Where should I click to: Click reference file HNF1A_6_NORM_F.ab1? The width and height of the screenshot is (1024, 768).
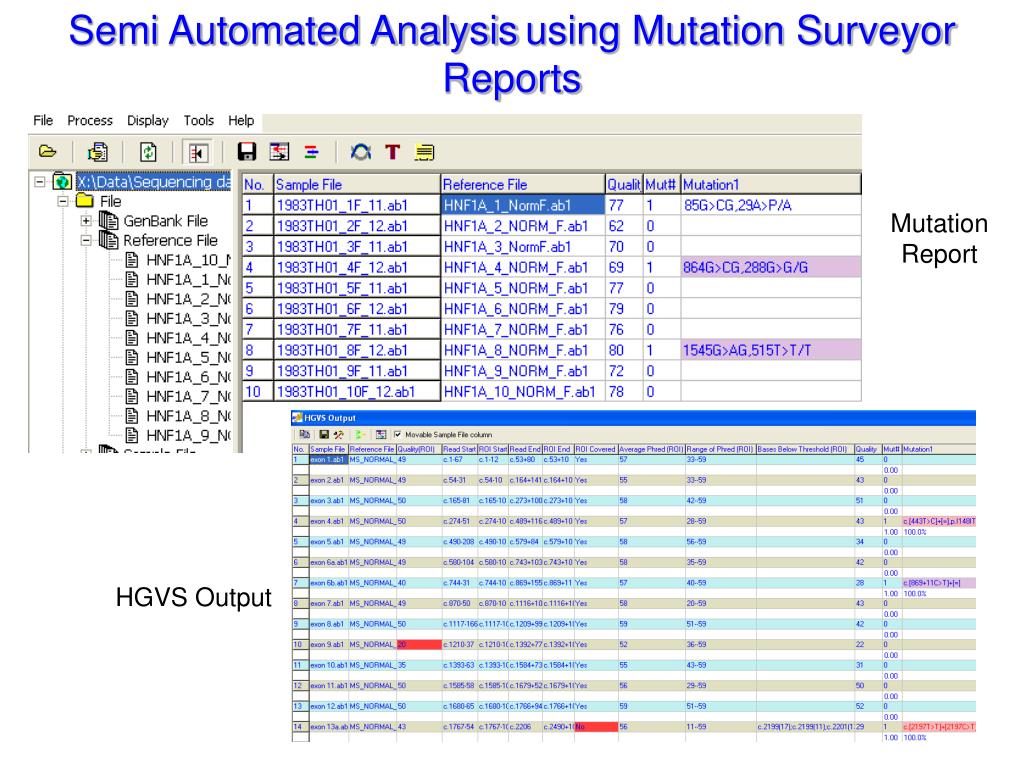point(522,309)
